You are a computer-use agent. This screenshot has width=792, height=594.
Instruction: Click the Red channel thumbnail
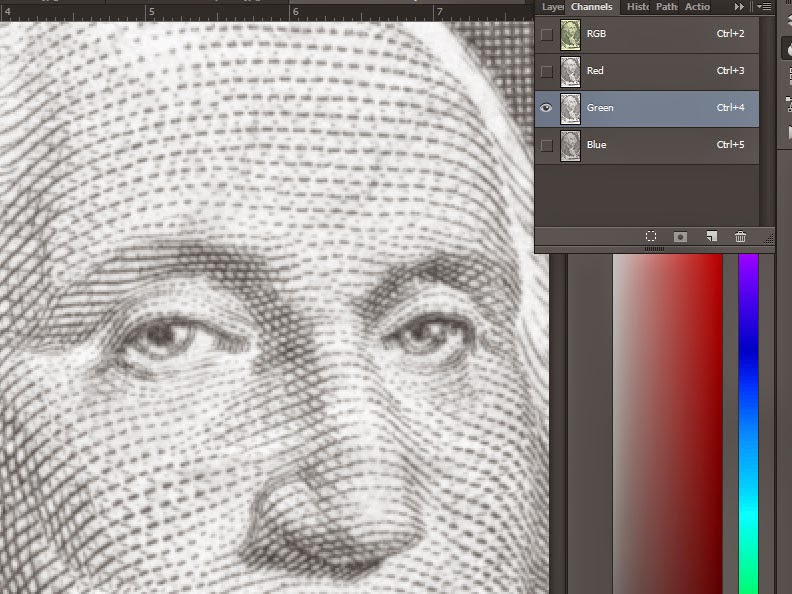(x=570, y=72)
